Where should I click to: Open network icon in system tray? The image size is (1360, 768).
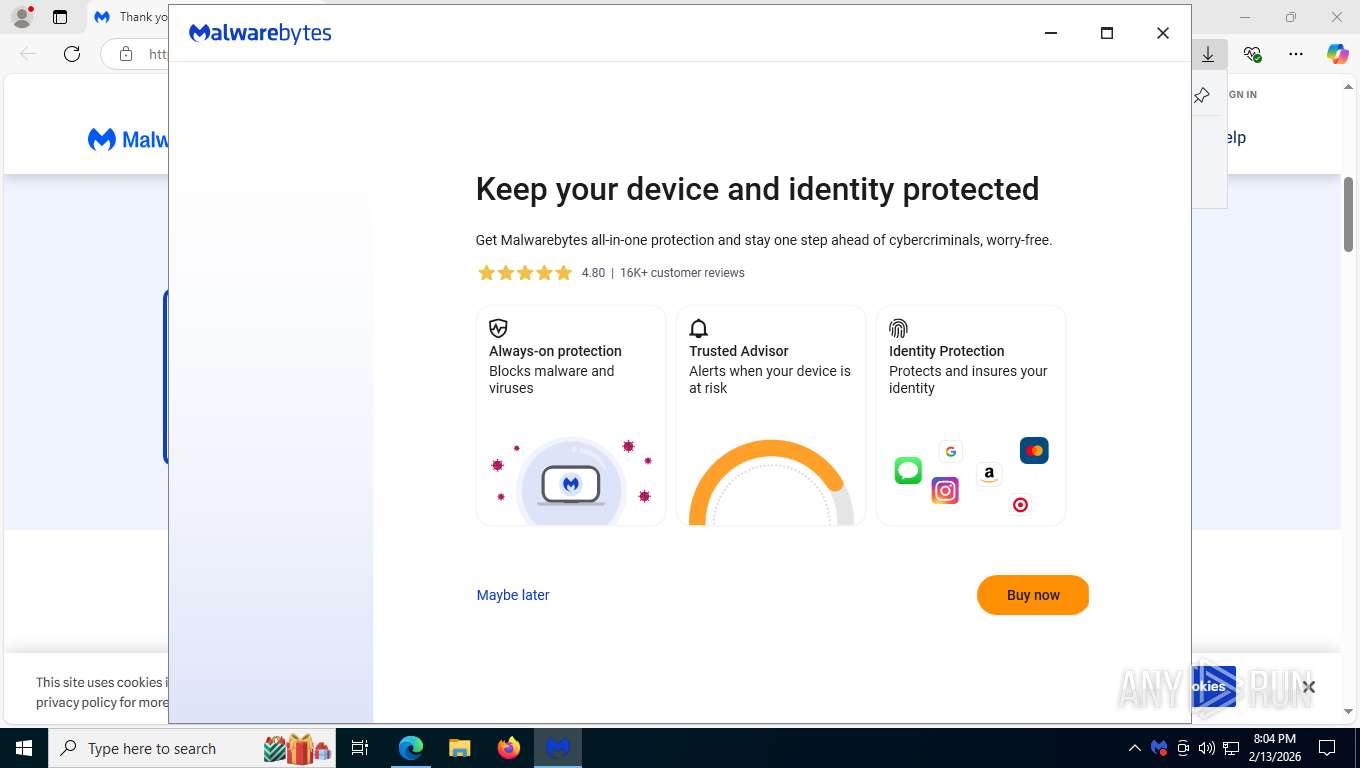1231,748
